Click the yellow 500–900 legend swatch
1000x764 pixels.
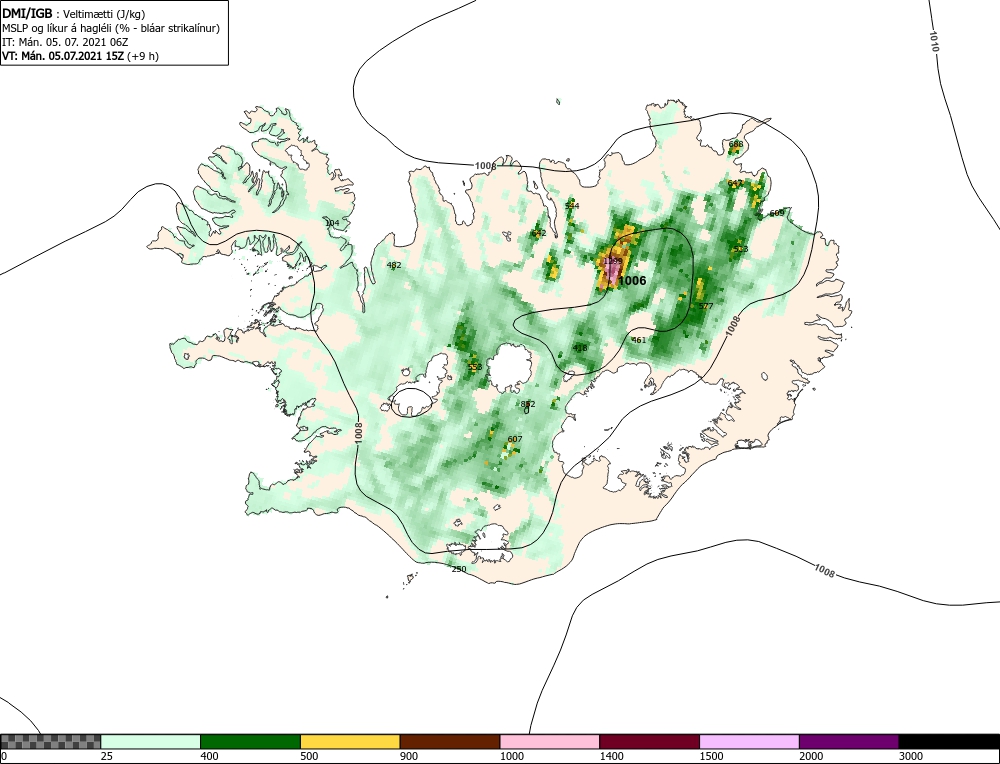tap(350, 741)
